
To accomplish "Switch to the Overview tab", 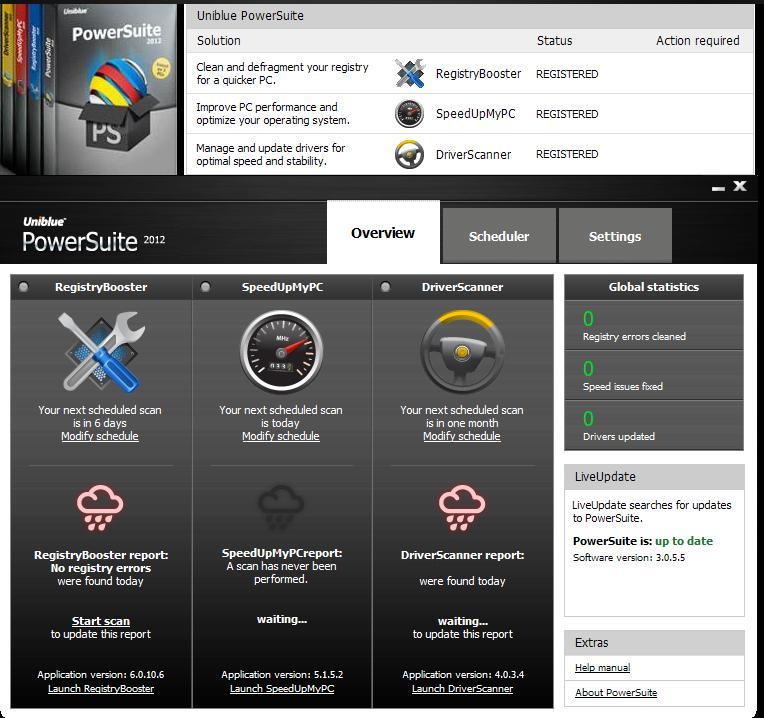I will (383, 232).
